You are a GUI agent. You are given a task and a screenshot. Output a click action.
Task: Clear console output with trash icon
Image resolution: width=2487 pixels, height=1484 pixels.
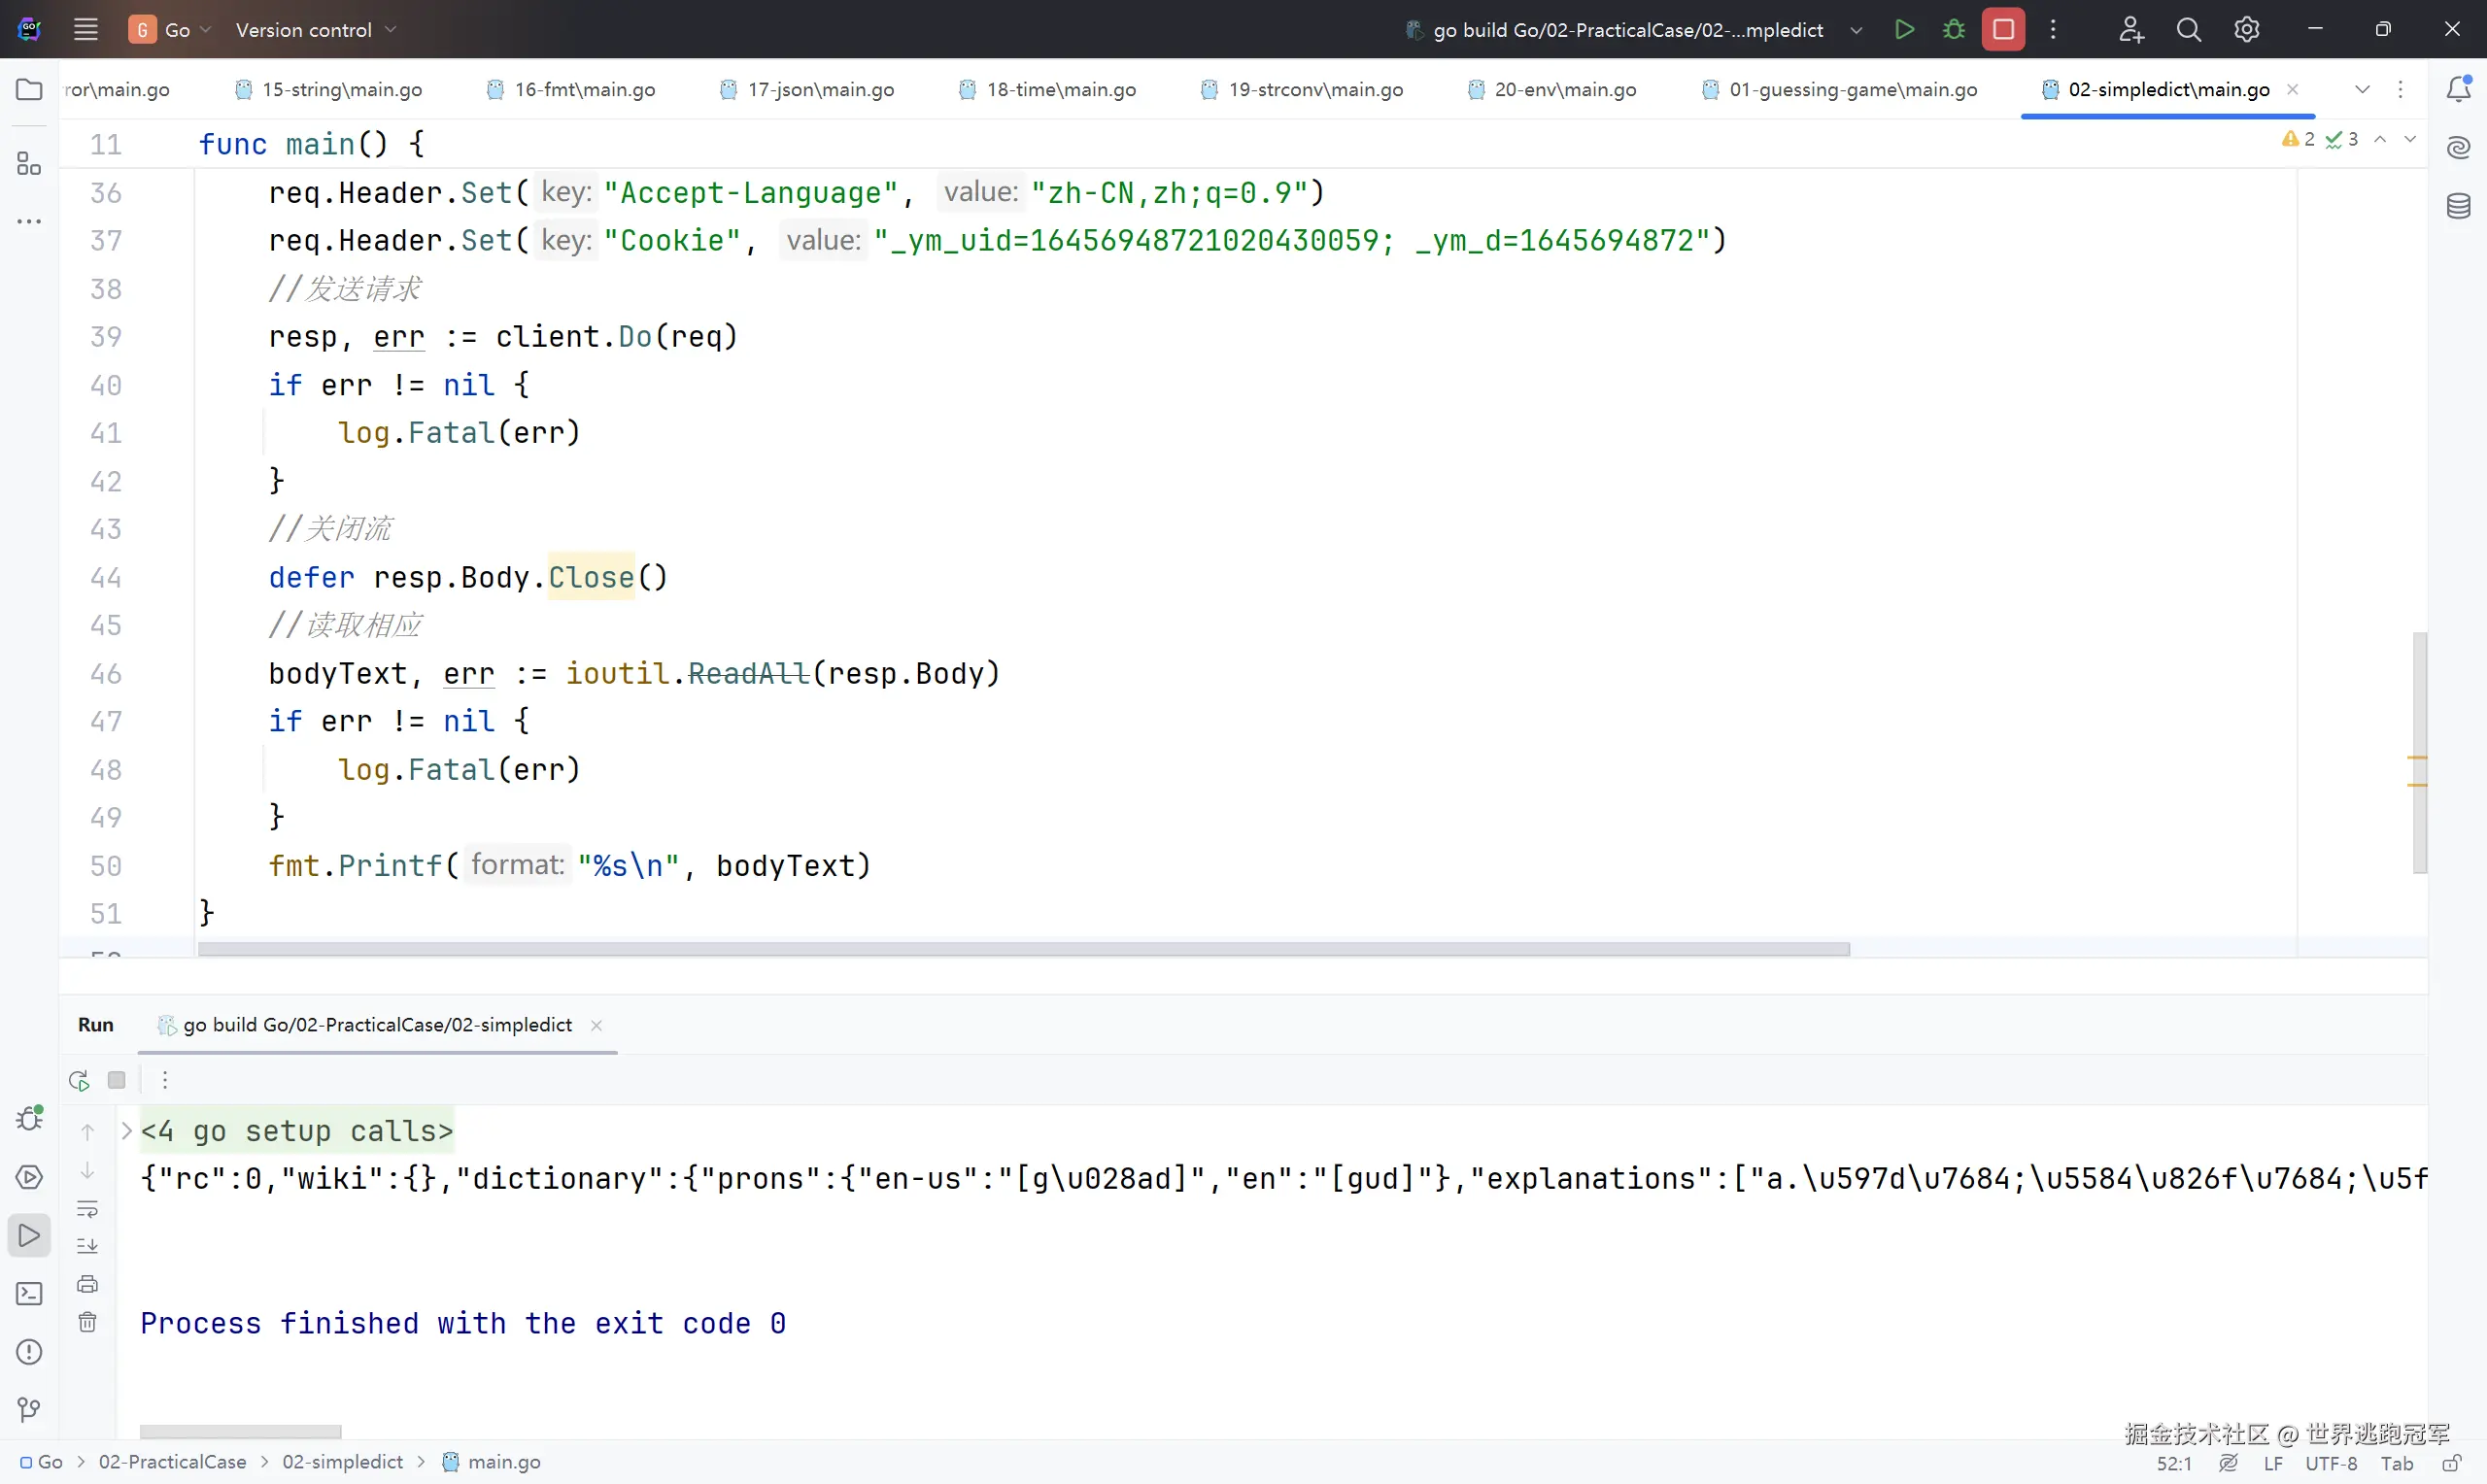tap(88, 1322)
